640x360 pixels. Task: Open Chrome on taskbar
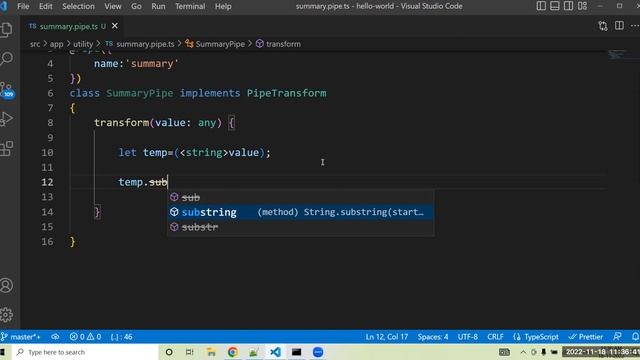233,352
